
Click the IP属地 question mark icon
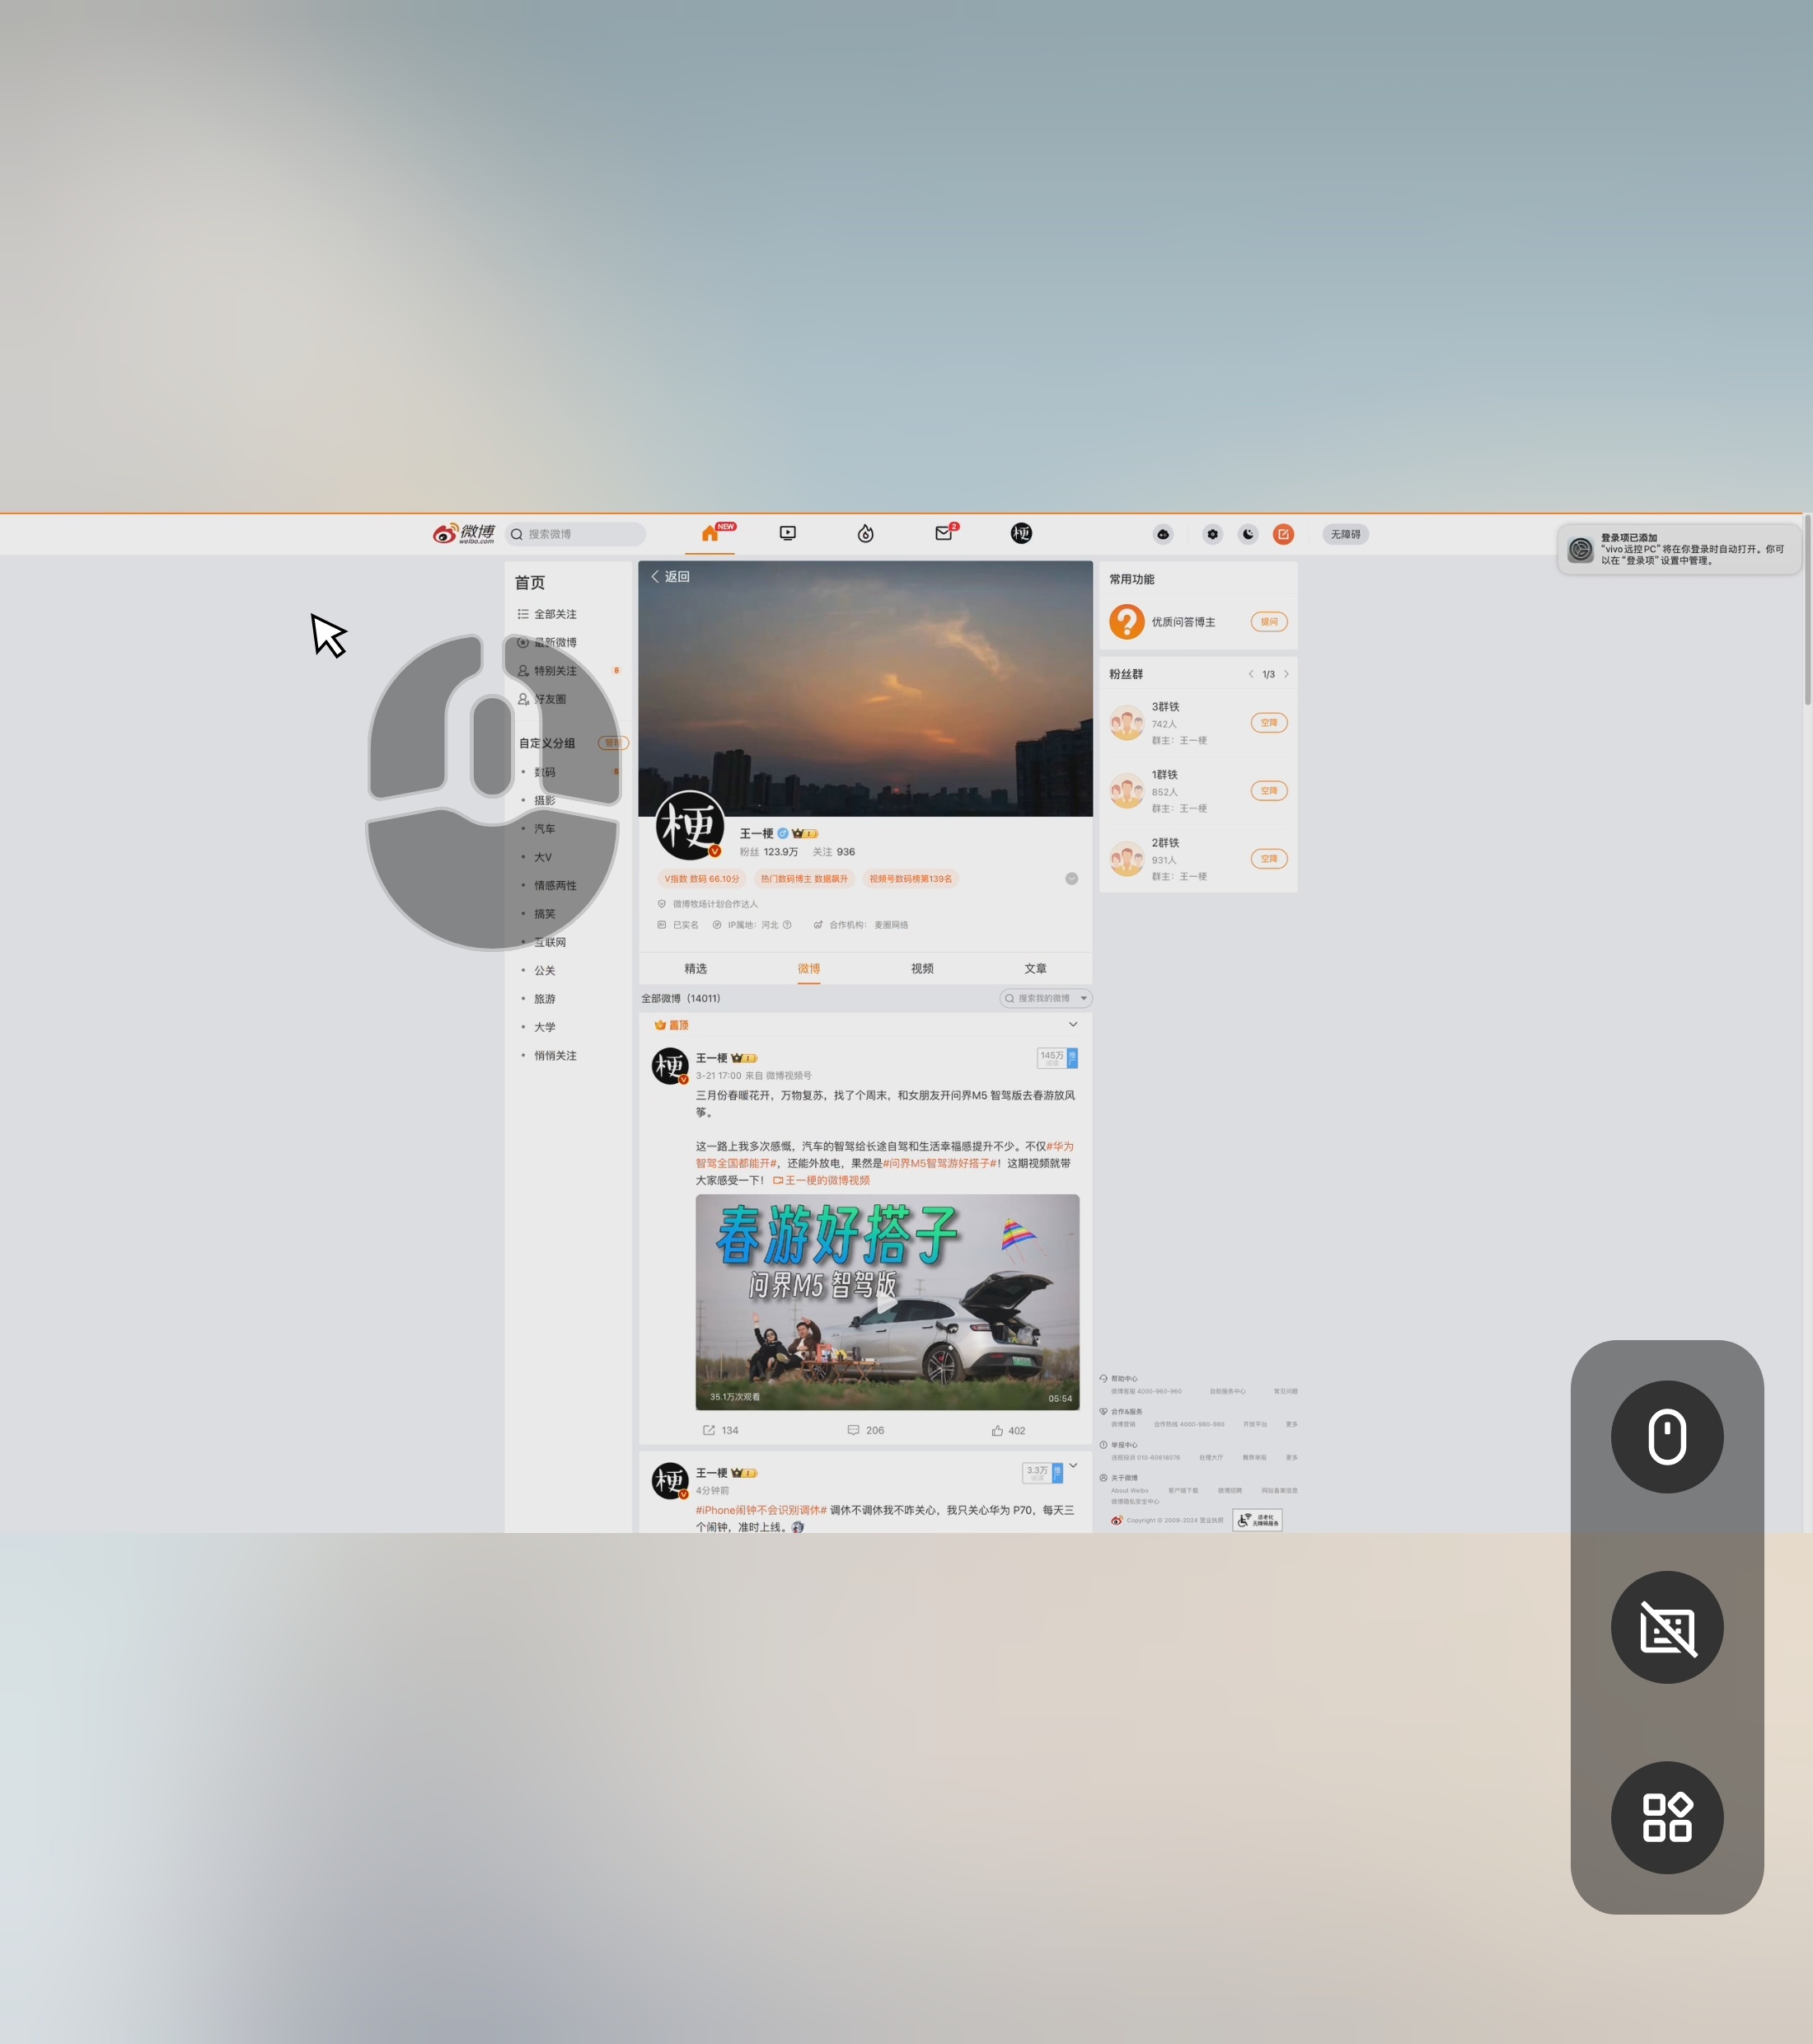[787, 925]
